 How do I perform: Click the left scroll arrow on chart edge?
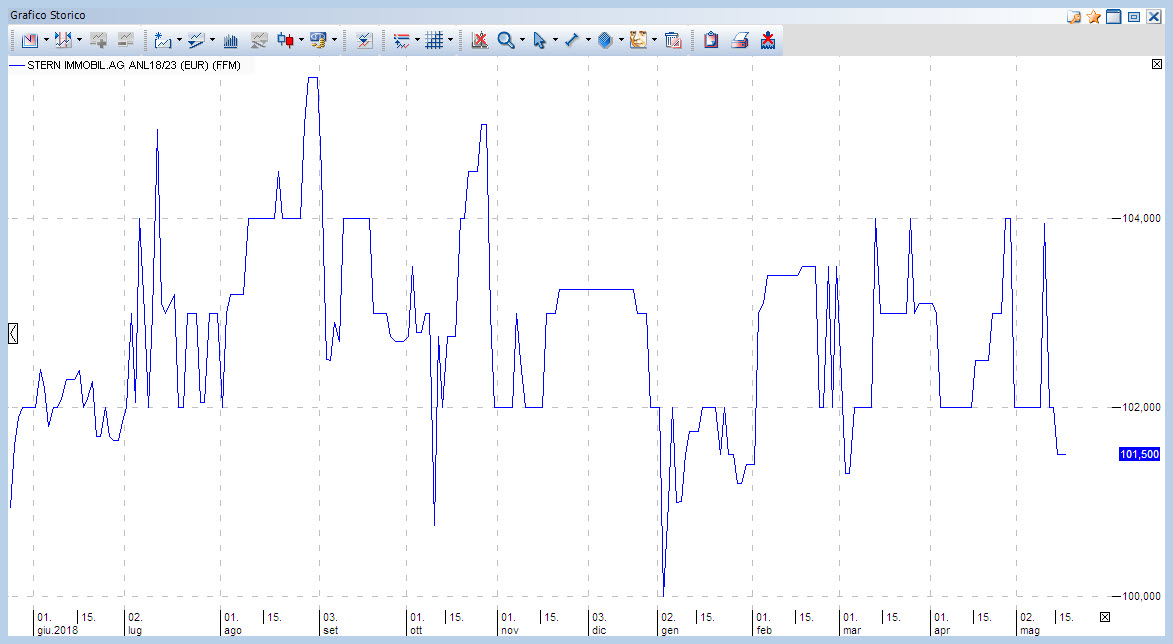[x=13, y=333]
